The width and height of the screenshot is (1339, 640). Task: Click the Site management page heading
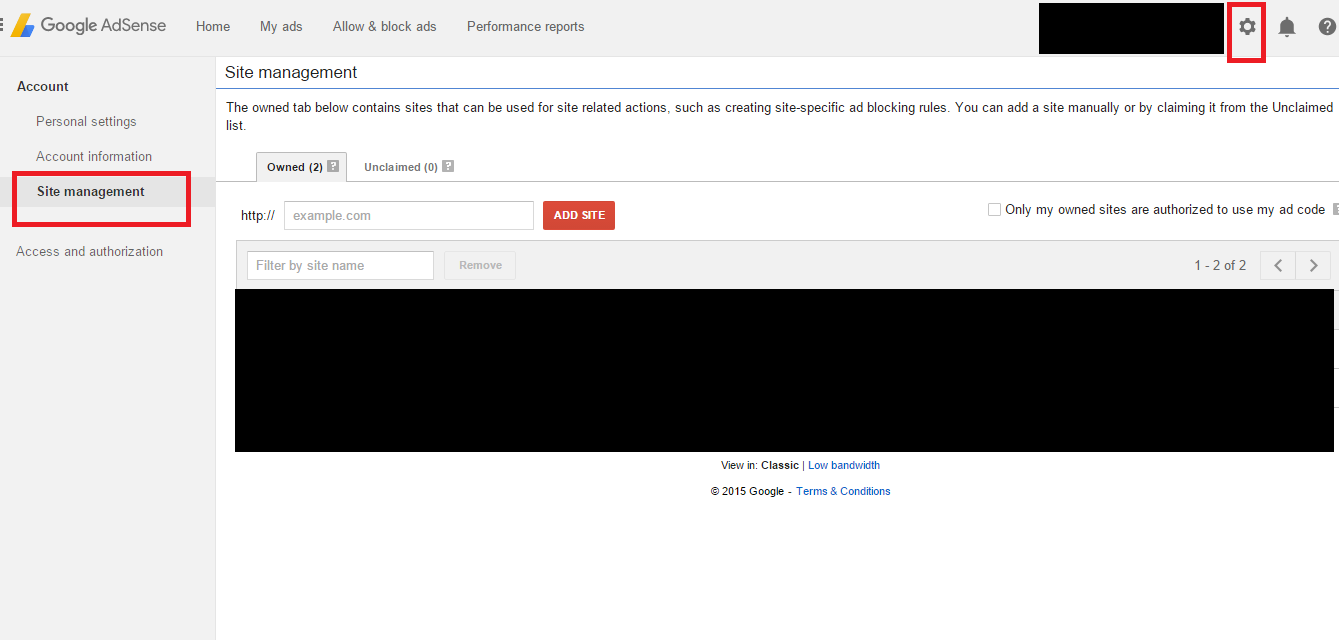click(291, 72)
